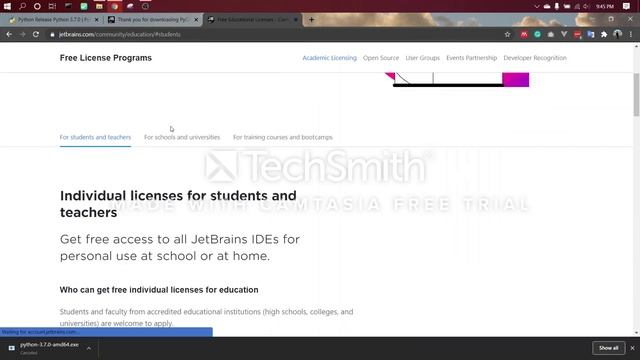Select For schools and universities tab
The height and width of the screenshot is (360, 640).
point(182,137)
